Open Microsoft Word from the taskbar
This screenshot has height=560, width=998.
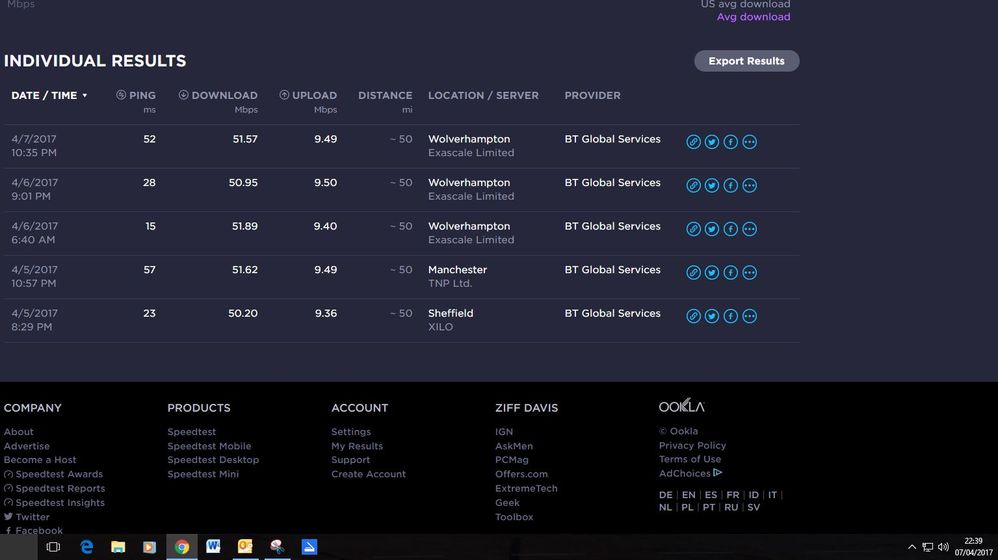pos(213,547)
